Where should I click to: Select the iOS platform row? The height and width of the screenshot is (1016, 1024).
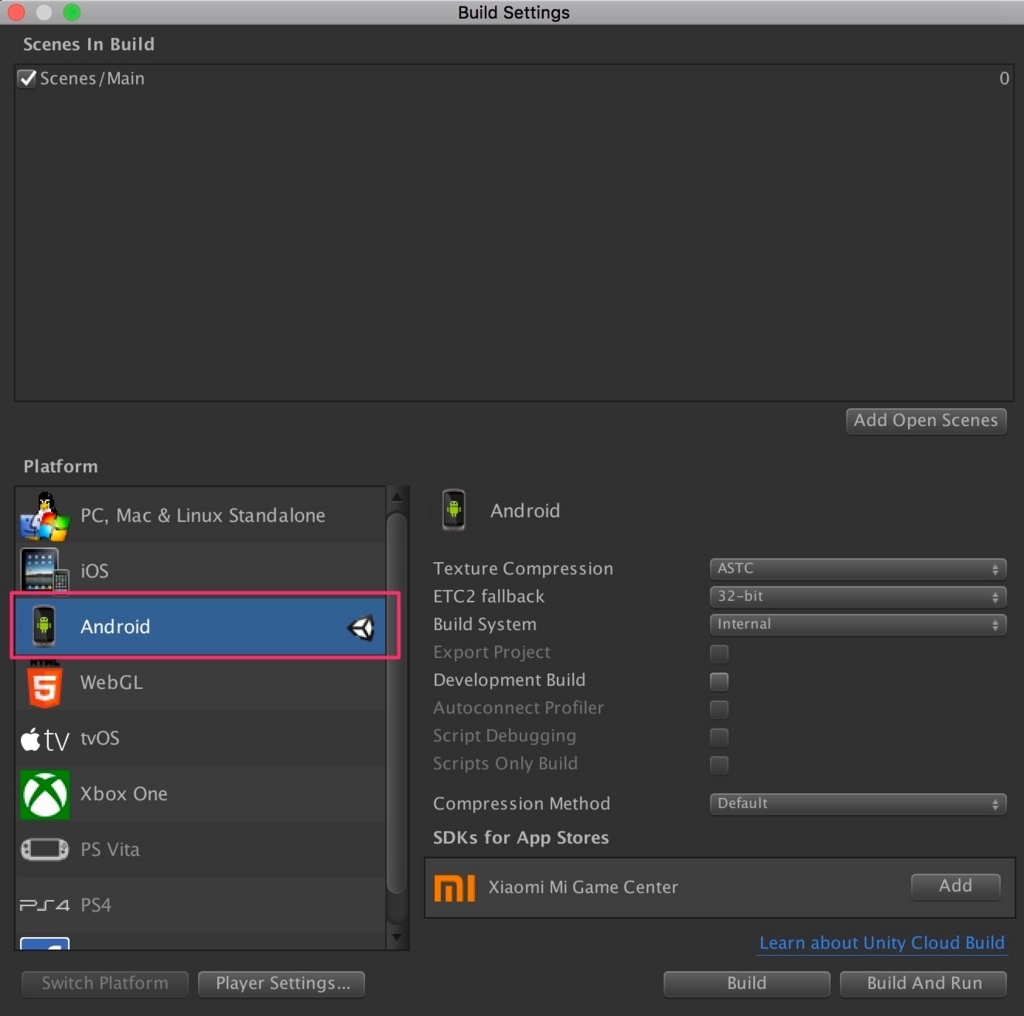[x=200, y=571]
